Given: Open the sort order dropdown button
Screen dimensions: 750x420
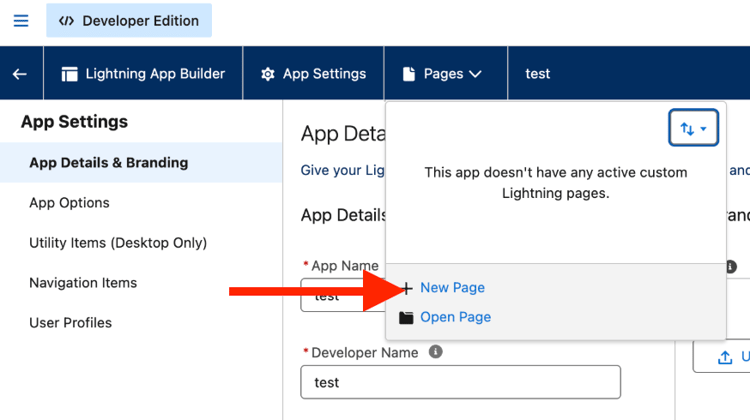Looking at the screenshot, I should click(693, 128).
